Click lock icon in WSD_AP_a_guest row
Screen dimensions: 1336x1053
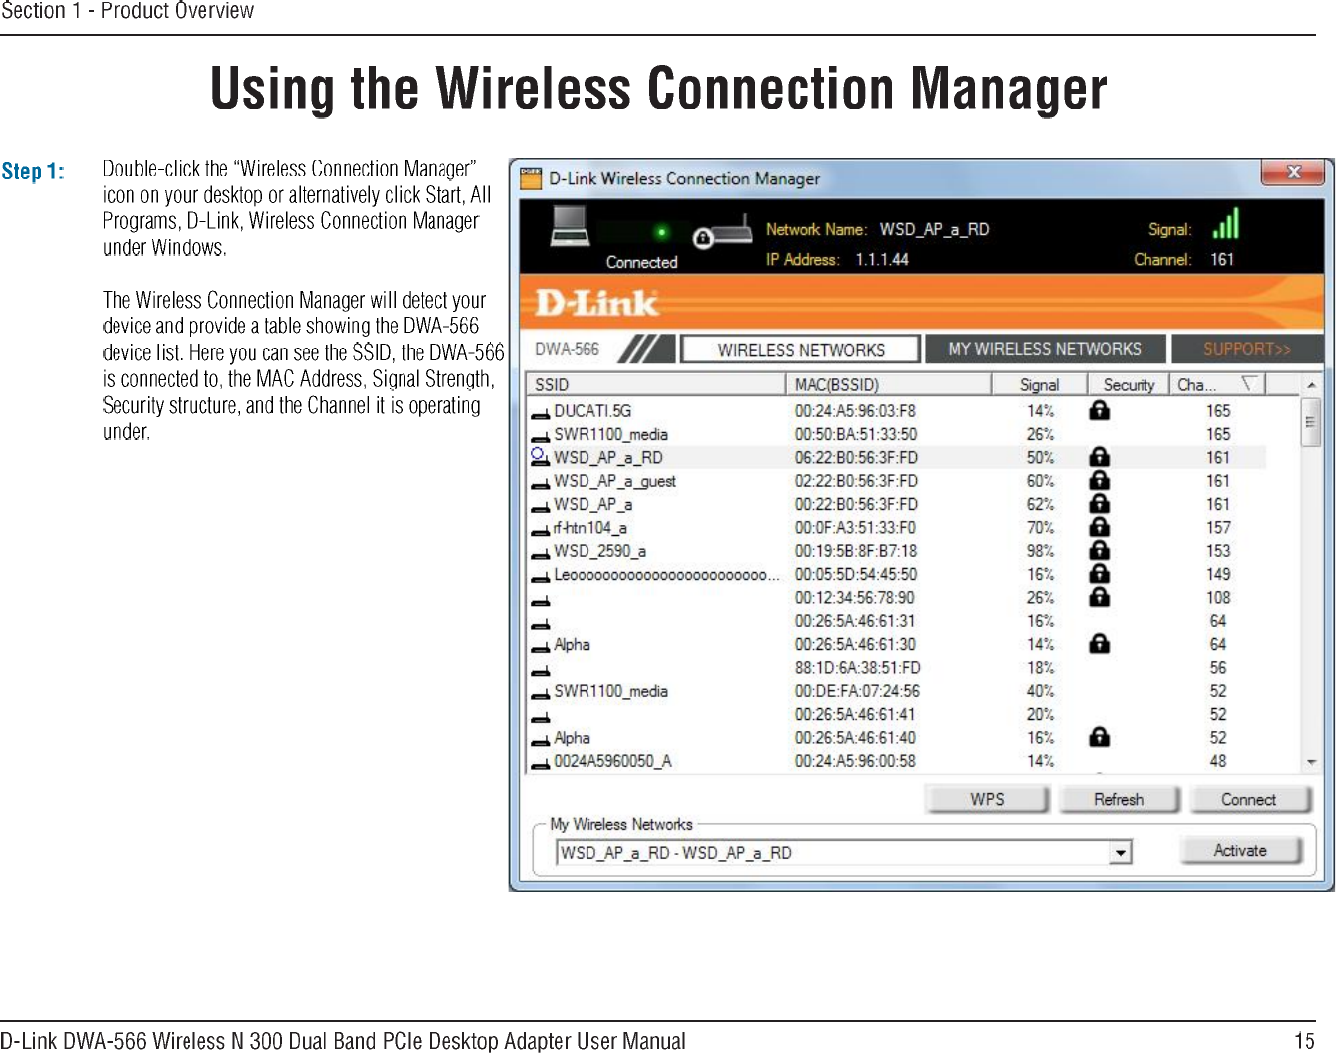click(x=1099, y=481)
